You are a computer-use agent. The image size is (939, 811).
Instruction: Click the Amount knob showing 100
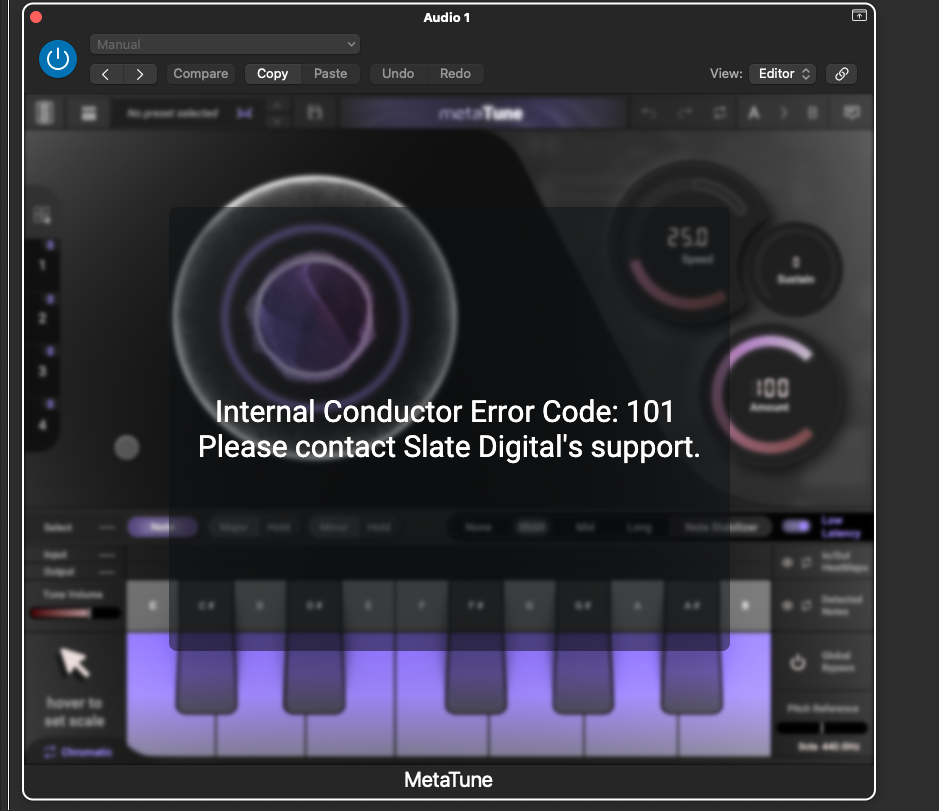(x=771, y=395)
